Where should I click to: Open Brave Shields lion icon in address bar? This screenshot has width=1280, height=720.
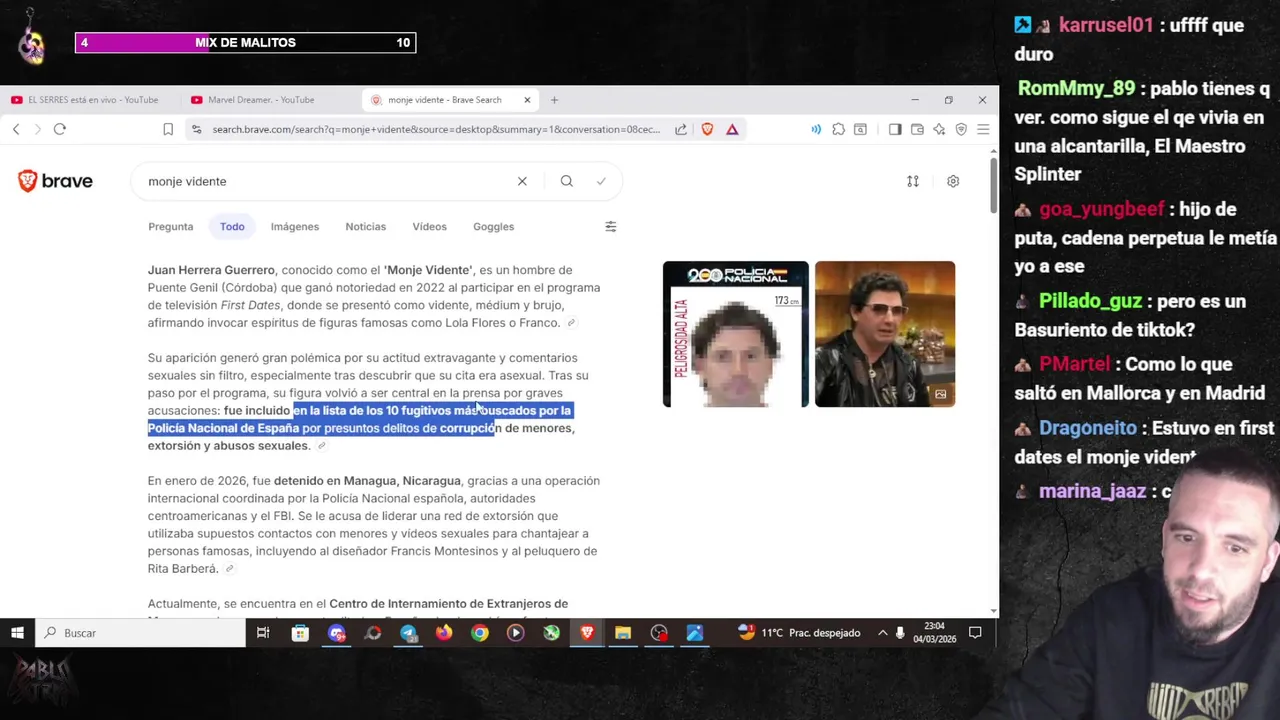tap(707, 129)
